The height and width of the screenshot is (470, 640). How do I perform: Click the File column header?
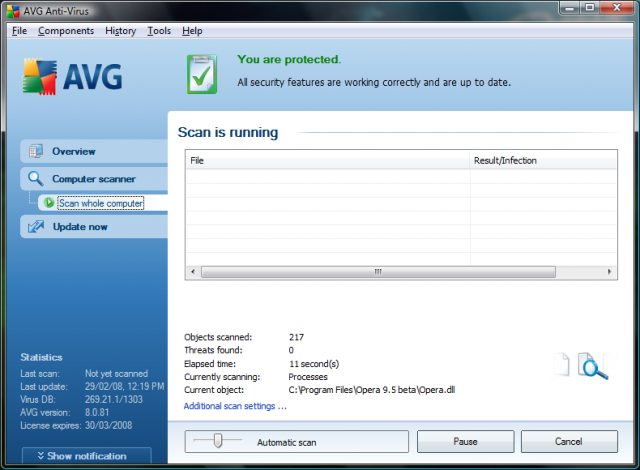click(x=328, y=160)
